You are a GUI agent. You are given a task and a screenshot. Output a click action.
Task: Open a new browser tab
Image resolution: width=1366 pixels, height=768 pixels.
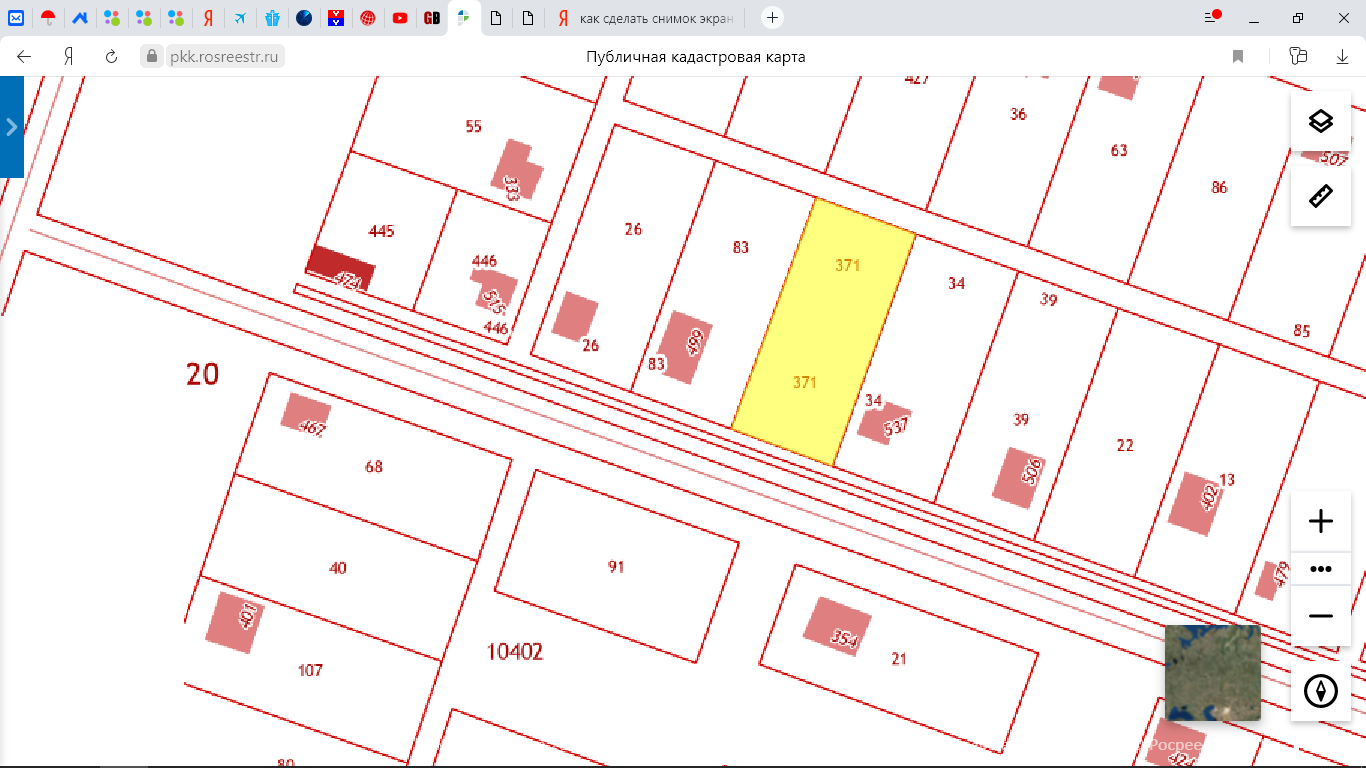[772, 18]
